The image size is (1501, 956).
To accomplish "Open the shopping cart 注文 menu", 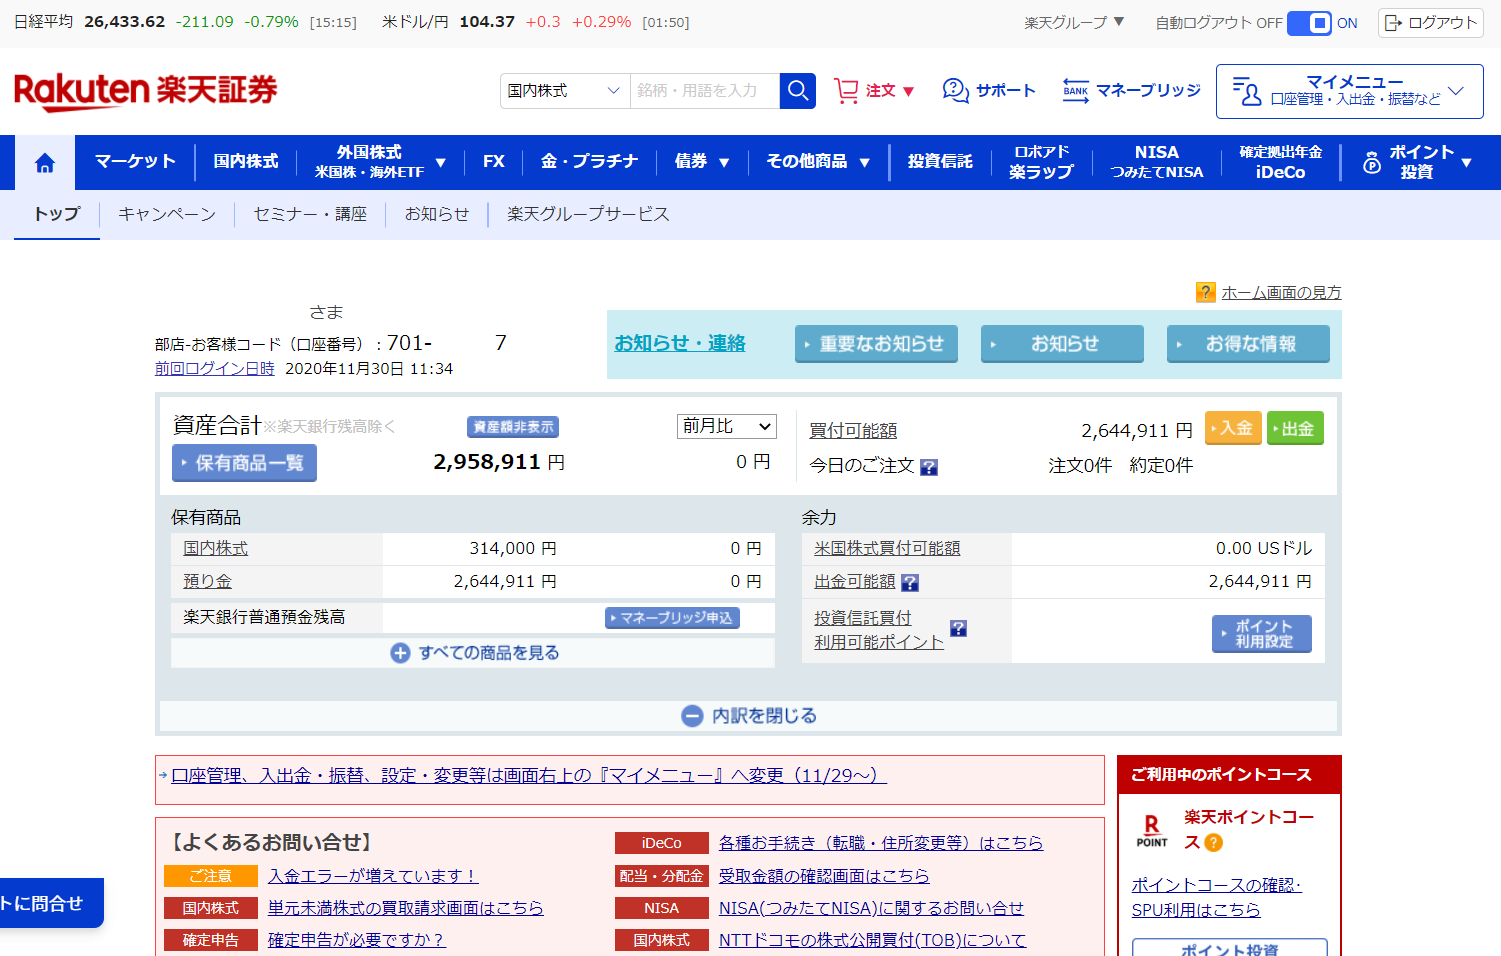I will [x=874, y=91].
